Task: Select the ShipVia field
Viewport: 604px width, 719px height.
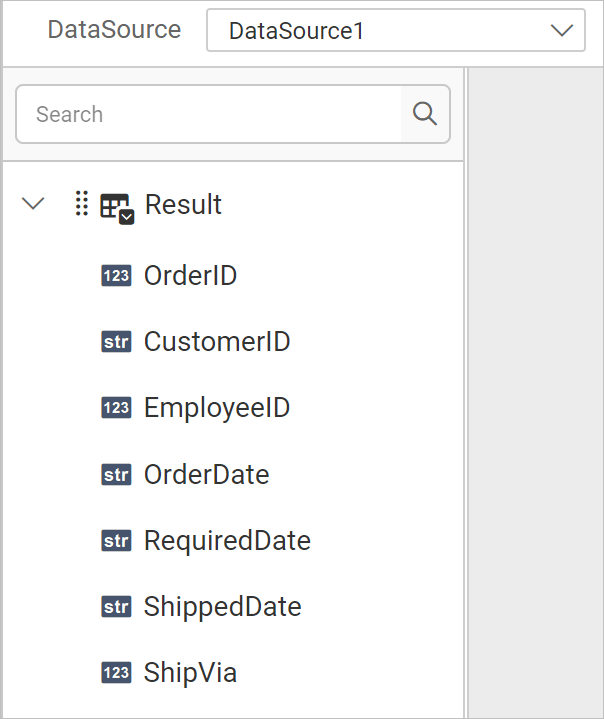Action: pyautogui.click(x=190, y=673)
